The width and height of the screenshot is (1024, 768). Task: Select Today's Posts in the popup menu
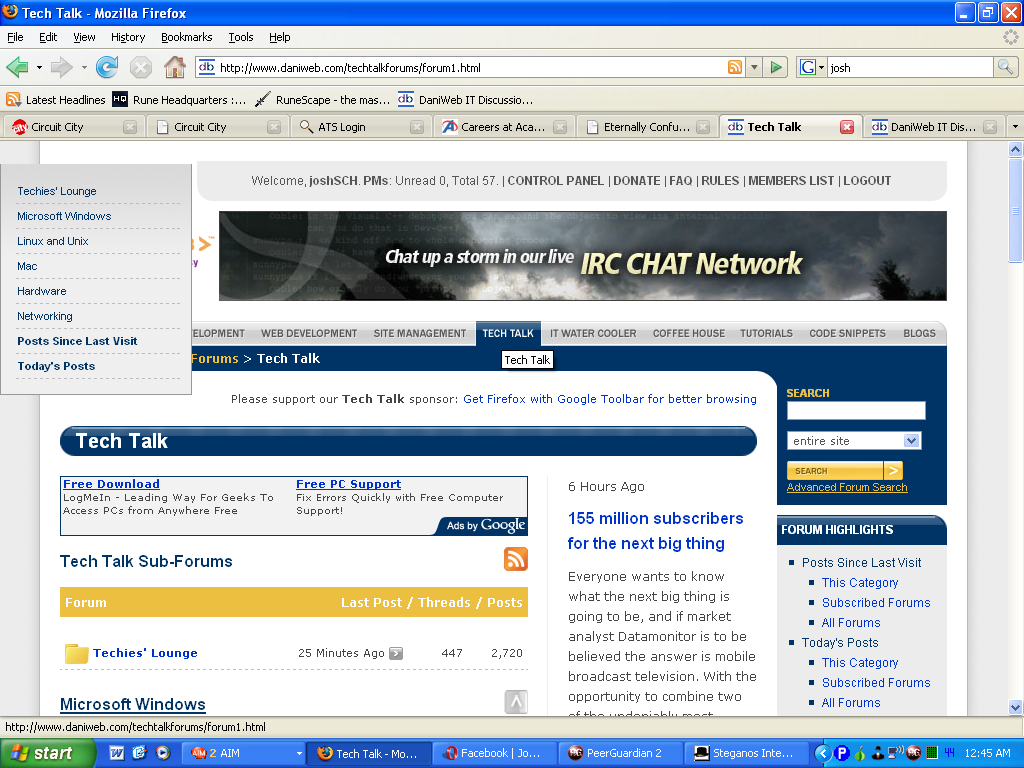point(56,366)
